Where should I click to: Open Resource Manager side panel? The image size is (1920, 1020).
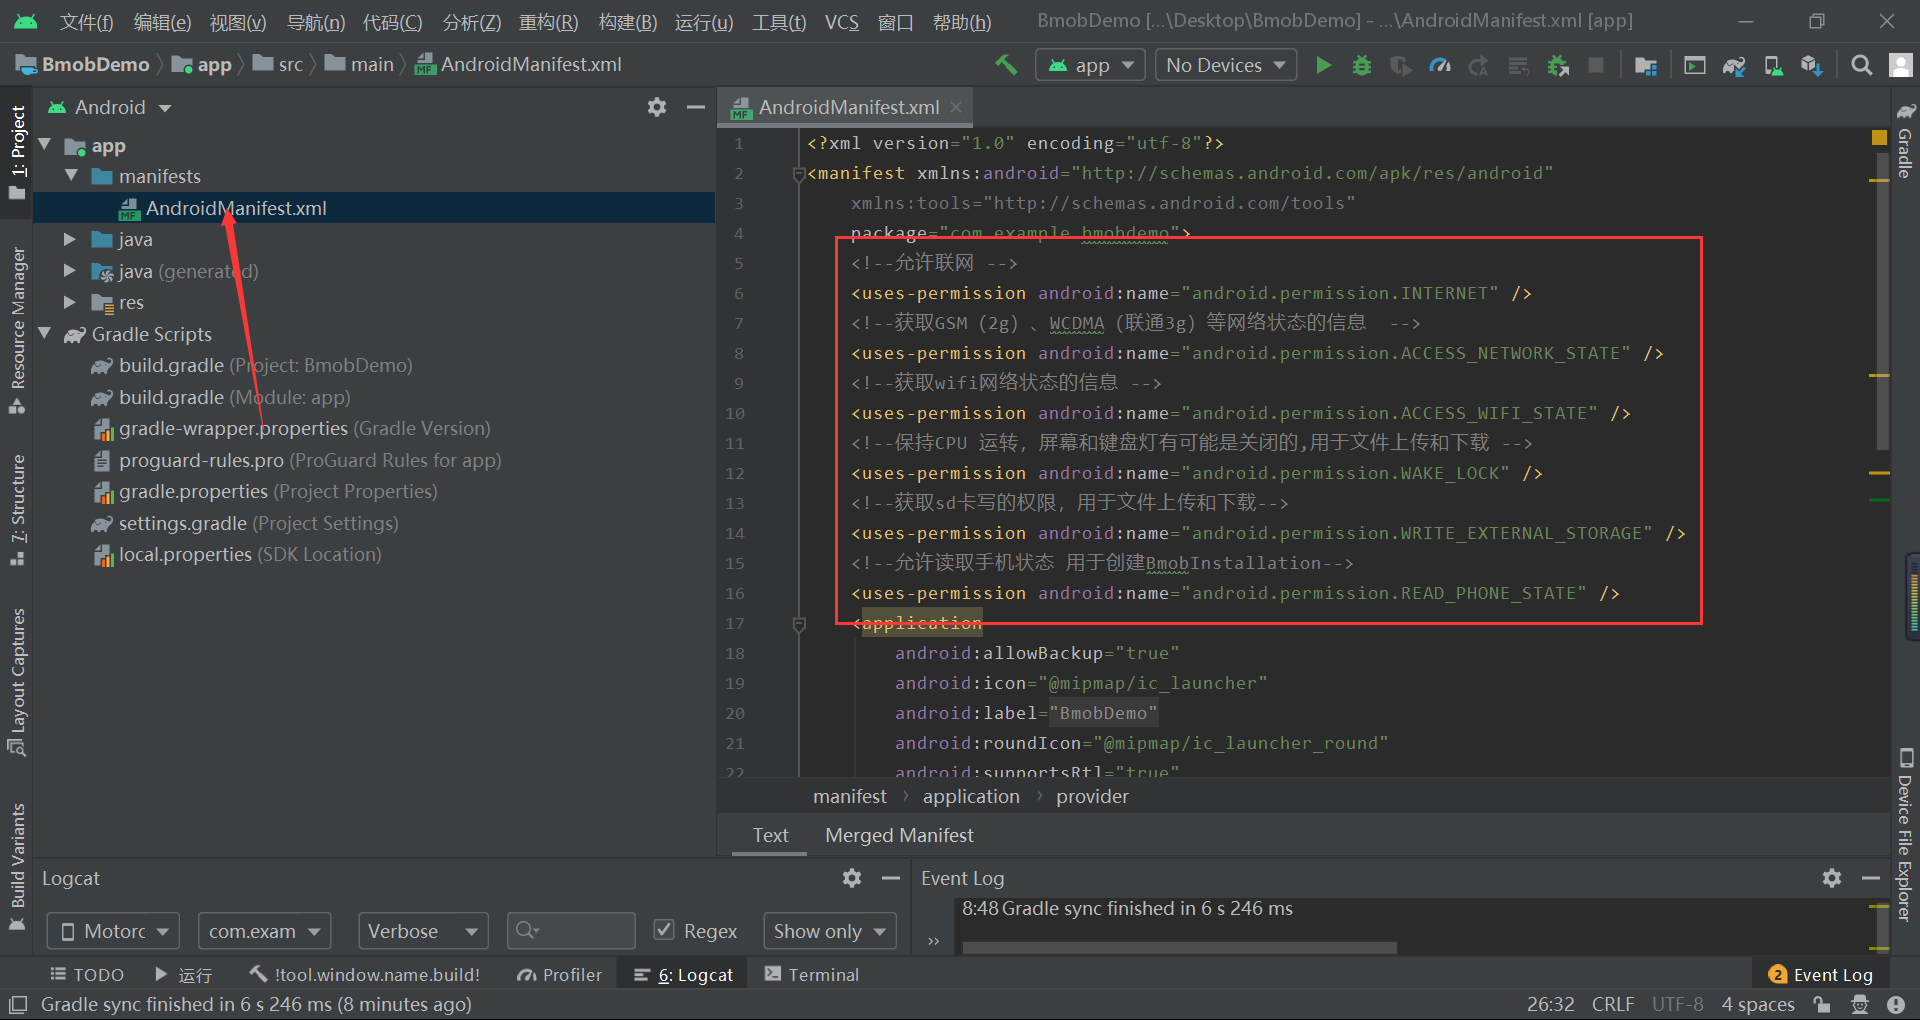[17, 330]
